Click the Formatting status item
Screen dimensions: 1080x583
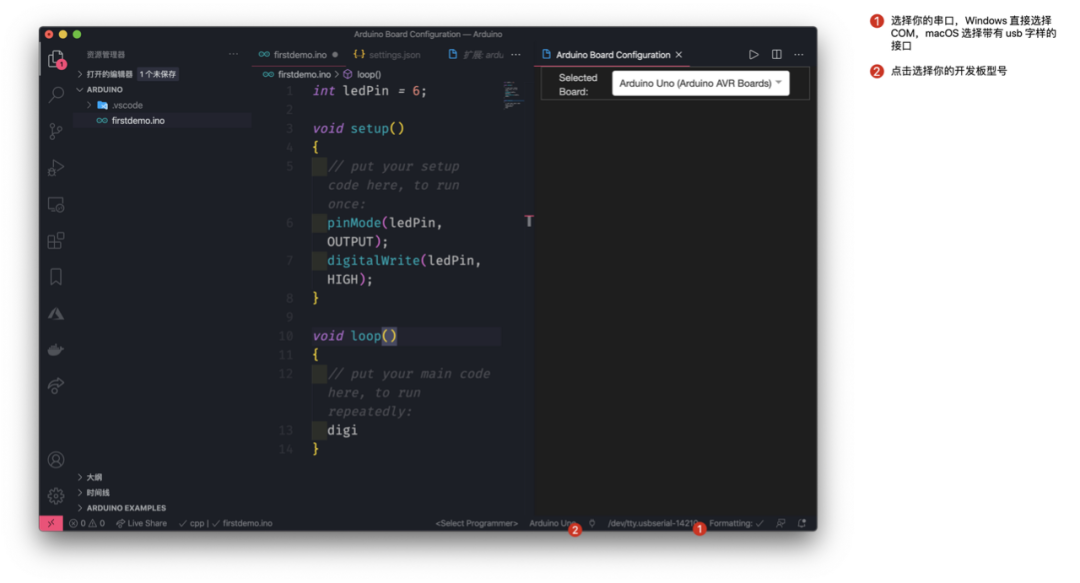tap(736, 523)
